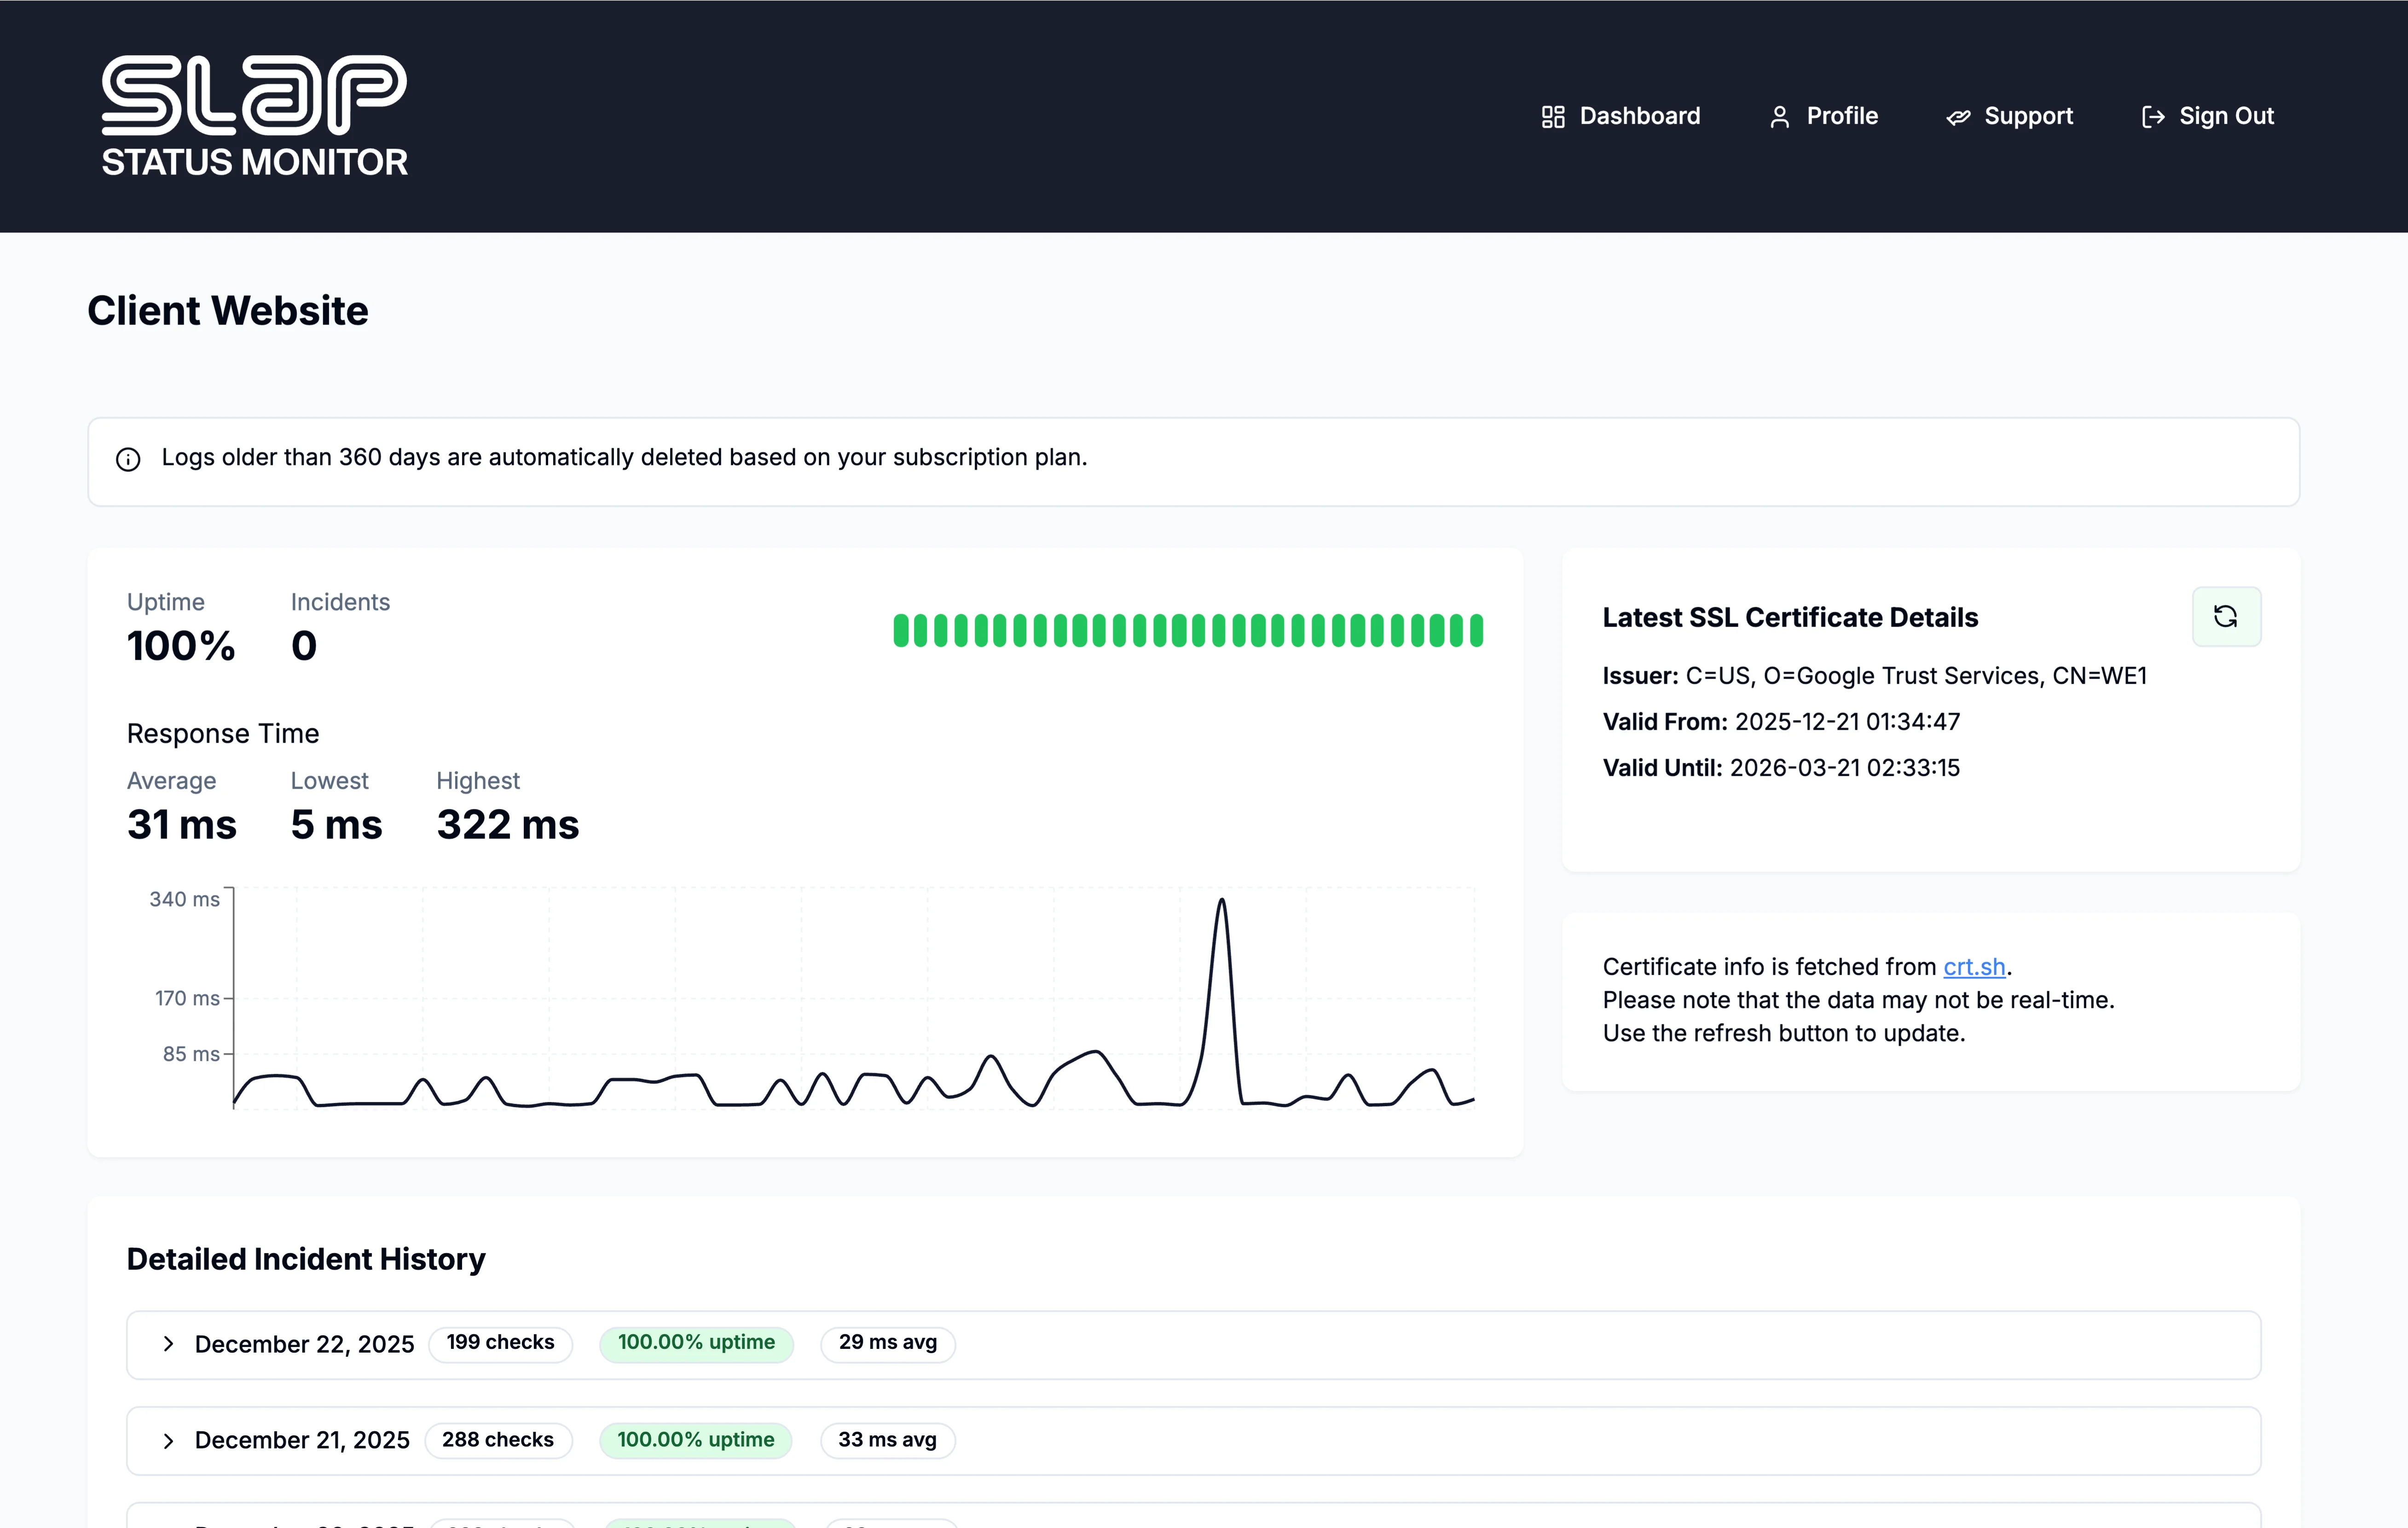2408x1528 pixels.
Task: Open the crt.sh hyperlink
Action: pos(1974,967)
